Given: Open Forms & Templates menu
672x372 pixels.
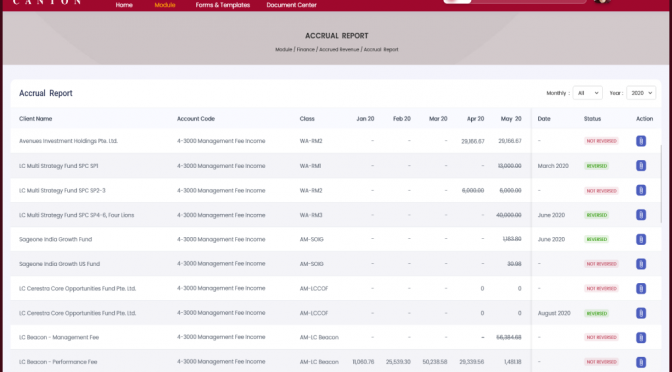Looking at the screenshot, I should click(x=222, y=5).
